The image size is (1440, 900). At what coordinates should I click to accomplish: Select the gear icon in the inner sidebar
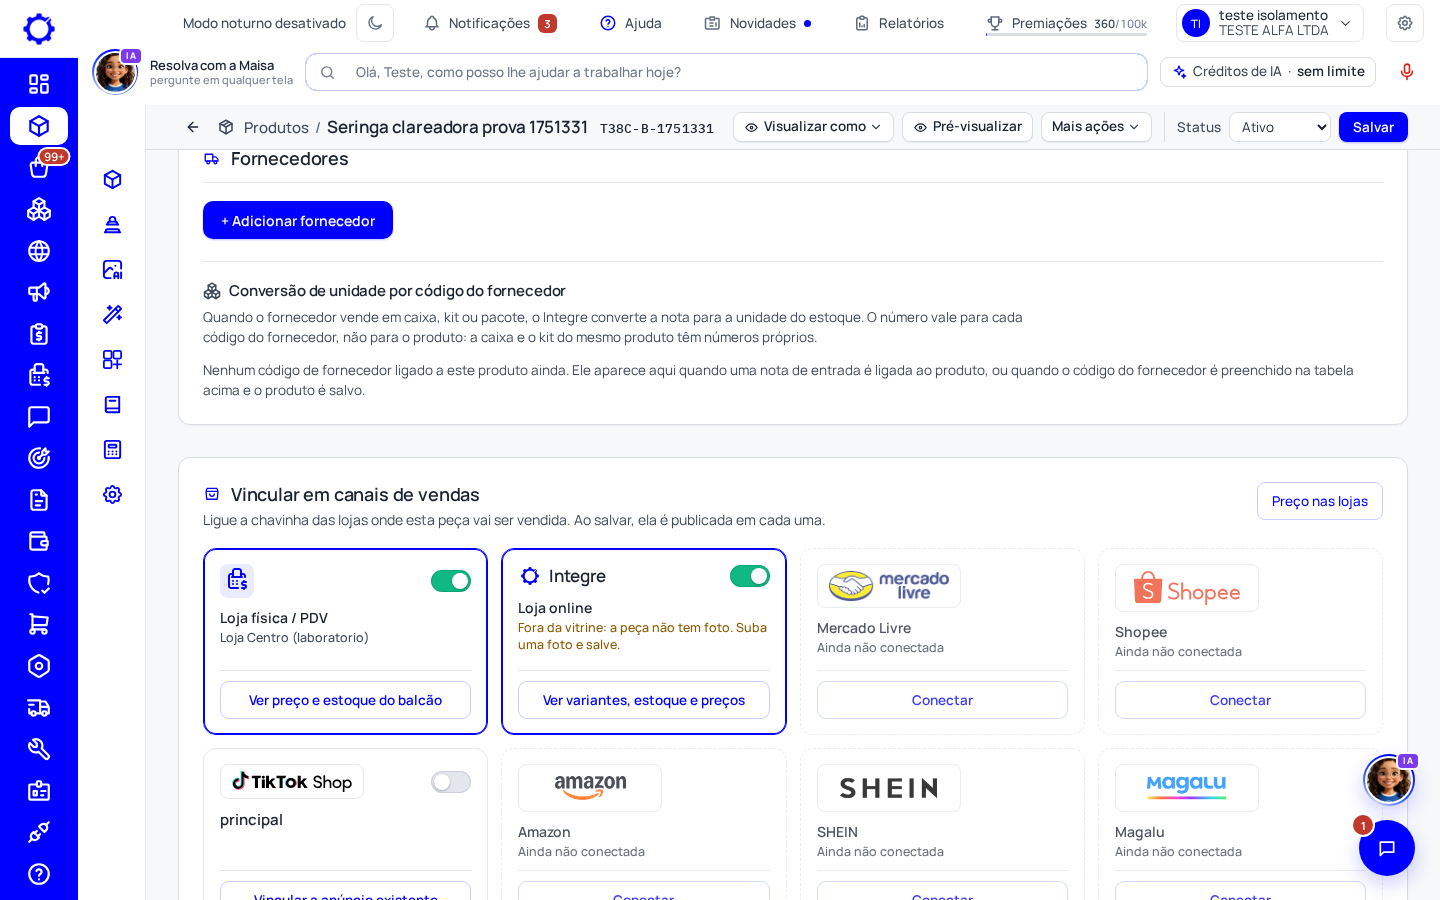pyautogui.click(x=113, y=494)
